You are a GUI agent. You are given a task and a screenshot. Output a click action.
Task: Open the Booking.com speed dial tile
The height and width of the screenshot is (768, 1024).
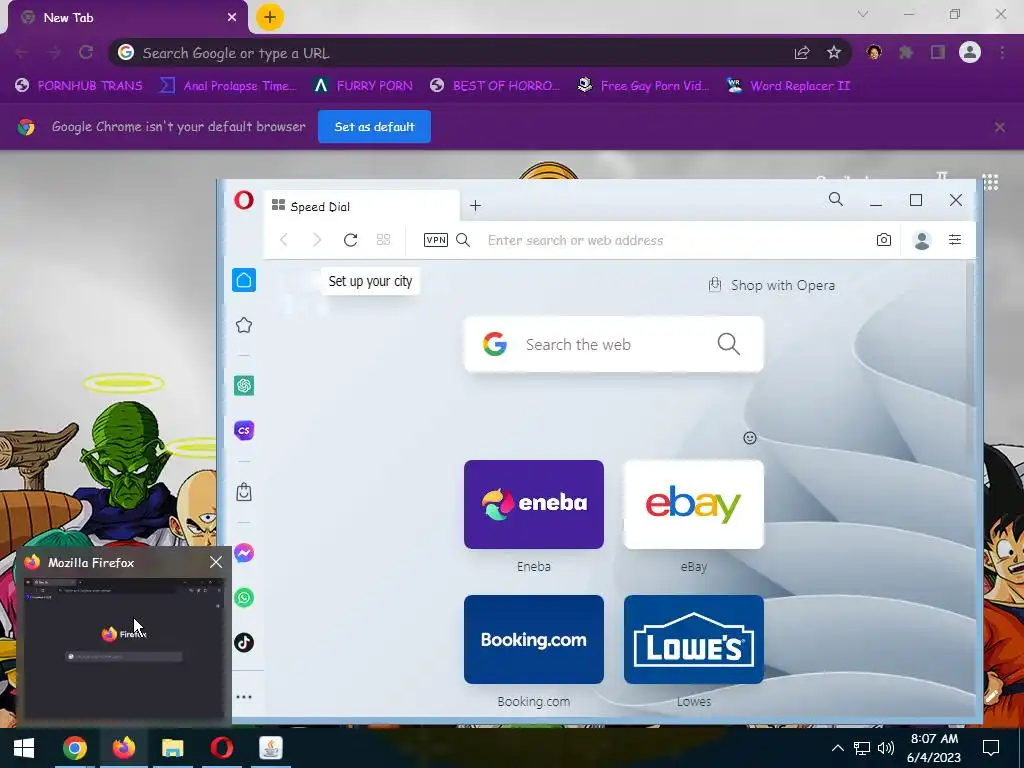534,639
